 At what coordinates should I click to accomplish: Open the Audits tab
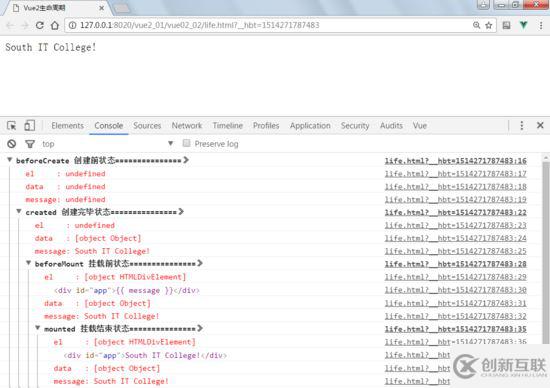click(391, 126)
